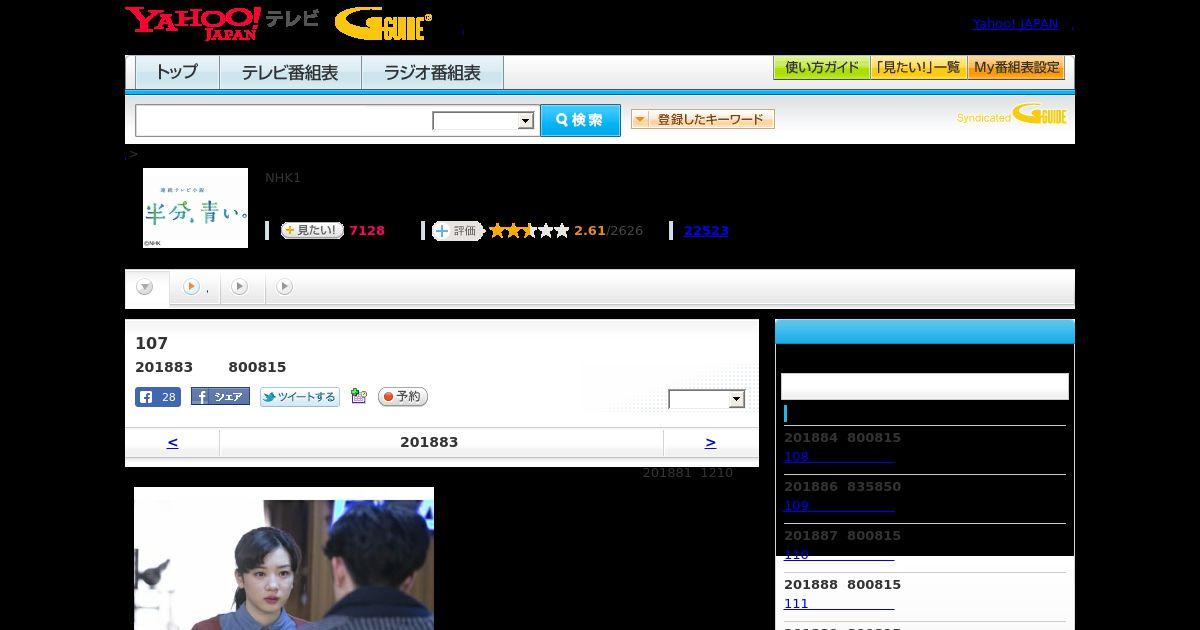Click the 見たい! plus button

pos(312,230)
